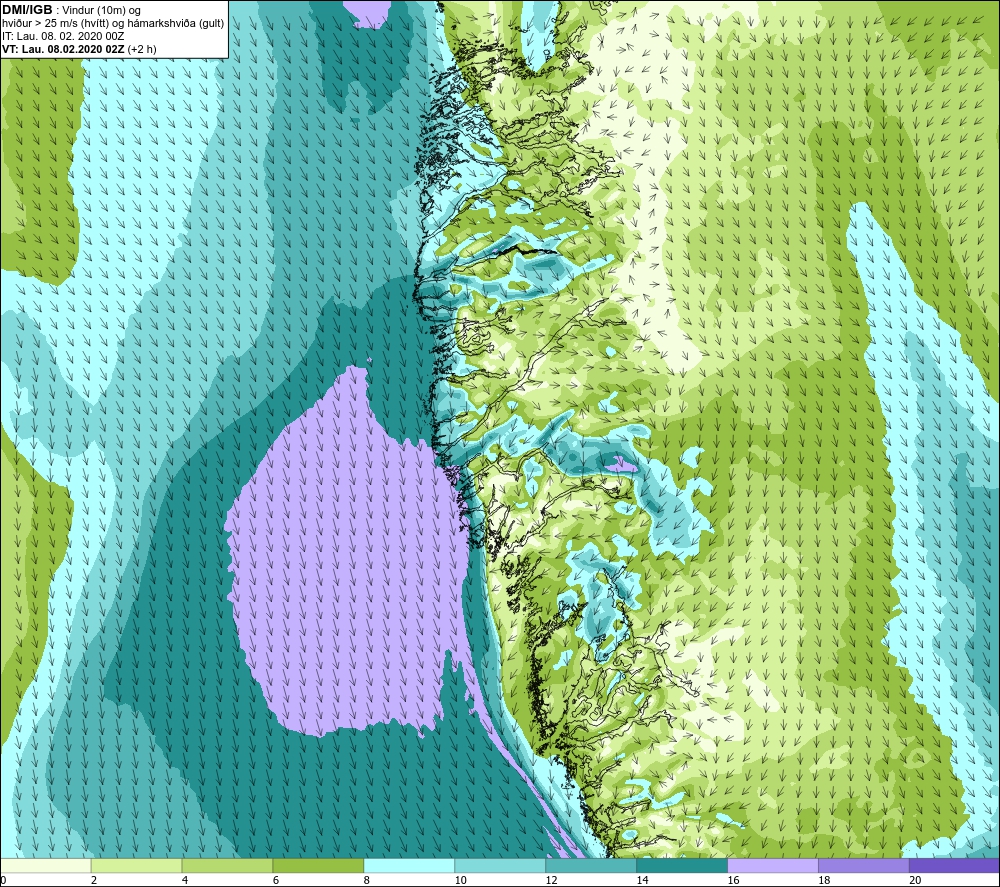This screenshot has width=1000, height=887.
Task: Click the 'hviður > 25 m/s (hvítt)' line
Action: (55, 24)
